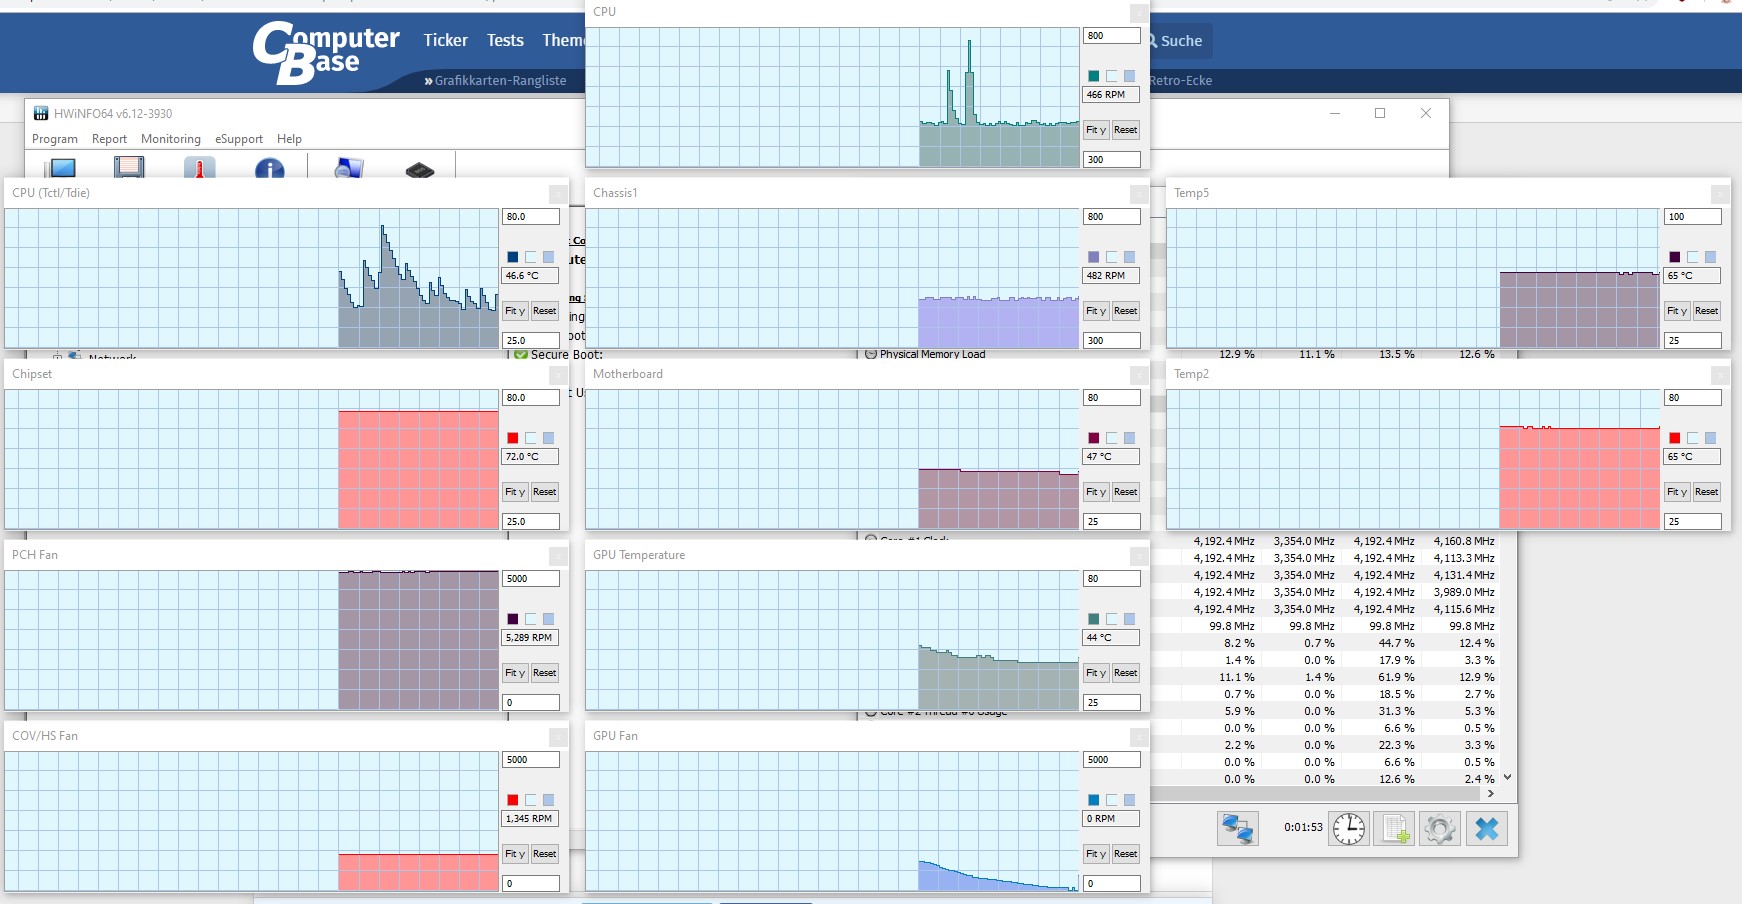This screenshot has height=904, width=1742.
Task: Open the Retro-Ecke link
Action: (x=1181, y=80)
